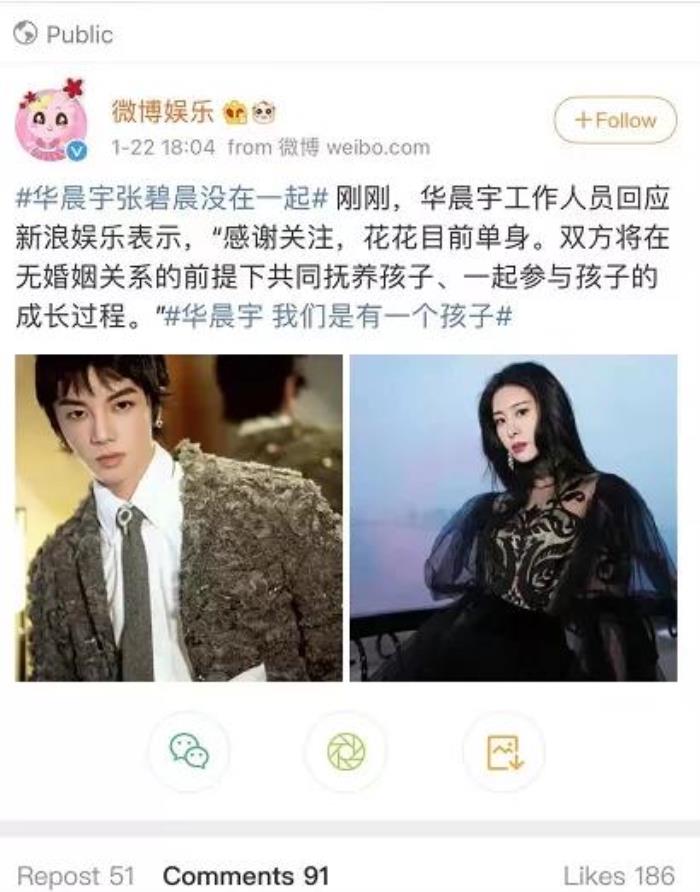Share post via WeChat icon

pyautogui.click(x=190, y=751)
